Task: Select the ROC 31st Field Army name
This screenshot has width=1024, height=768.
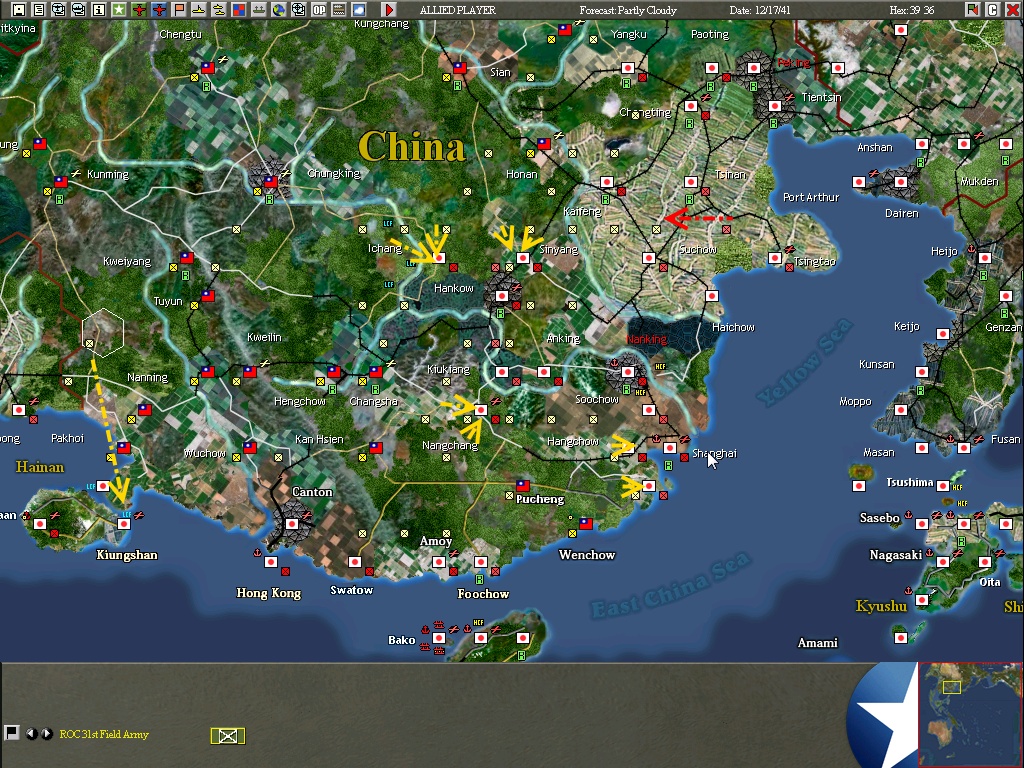Action: coord(104,734)
